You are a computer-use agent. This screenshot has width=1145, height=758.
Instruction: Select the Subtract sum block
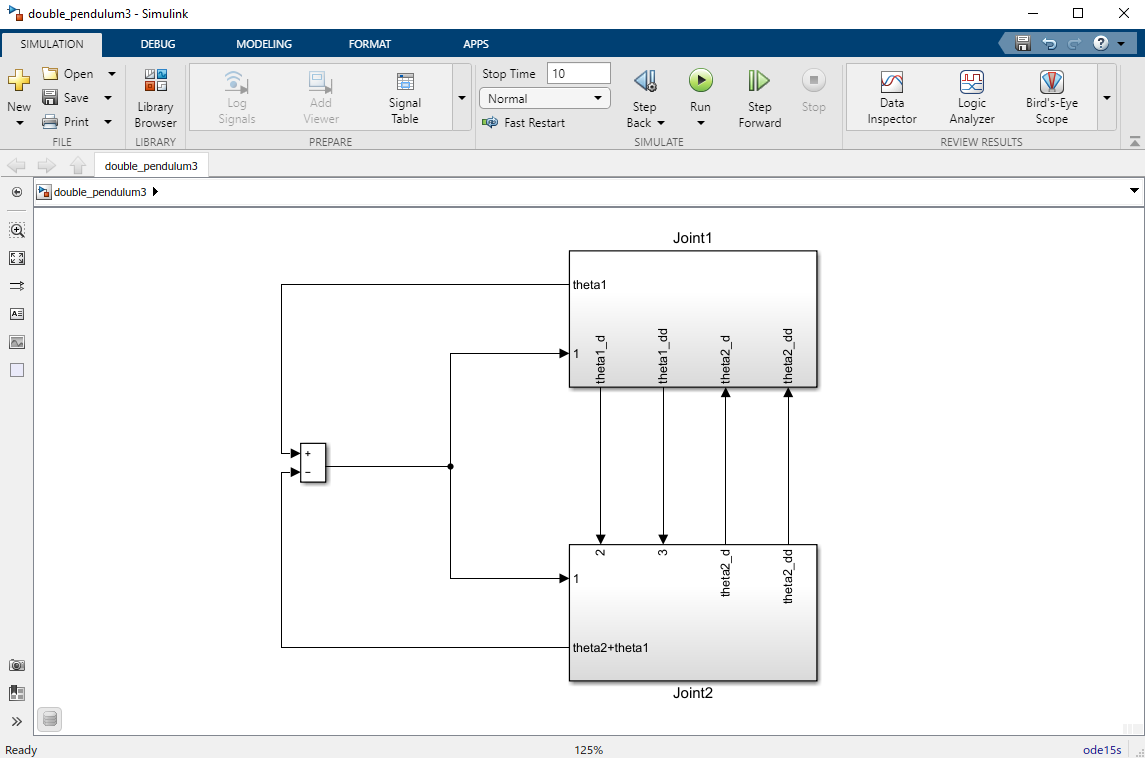coord(313,463)
